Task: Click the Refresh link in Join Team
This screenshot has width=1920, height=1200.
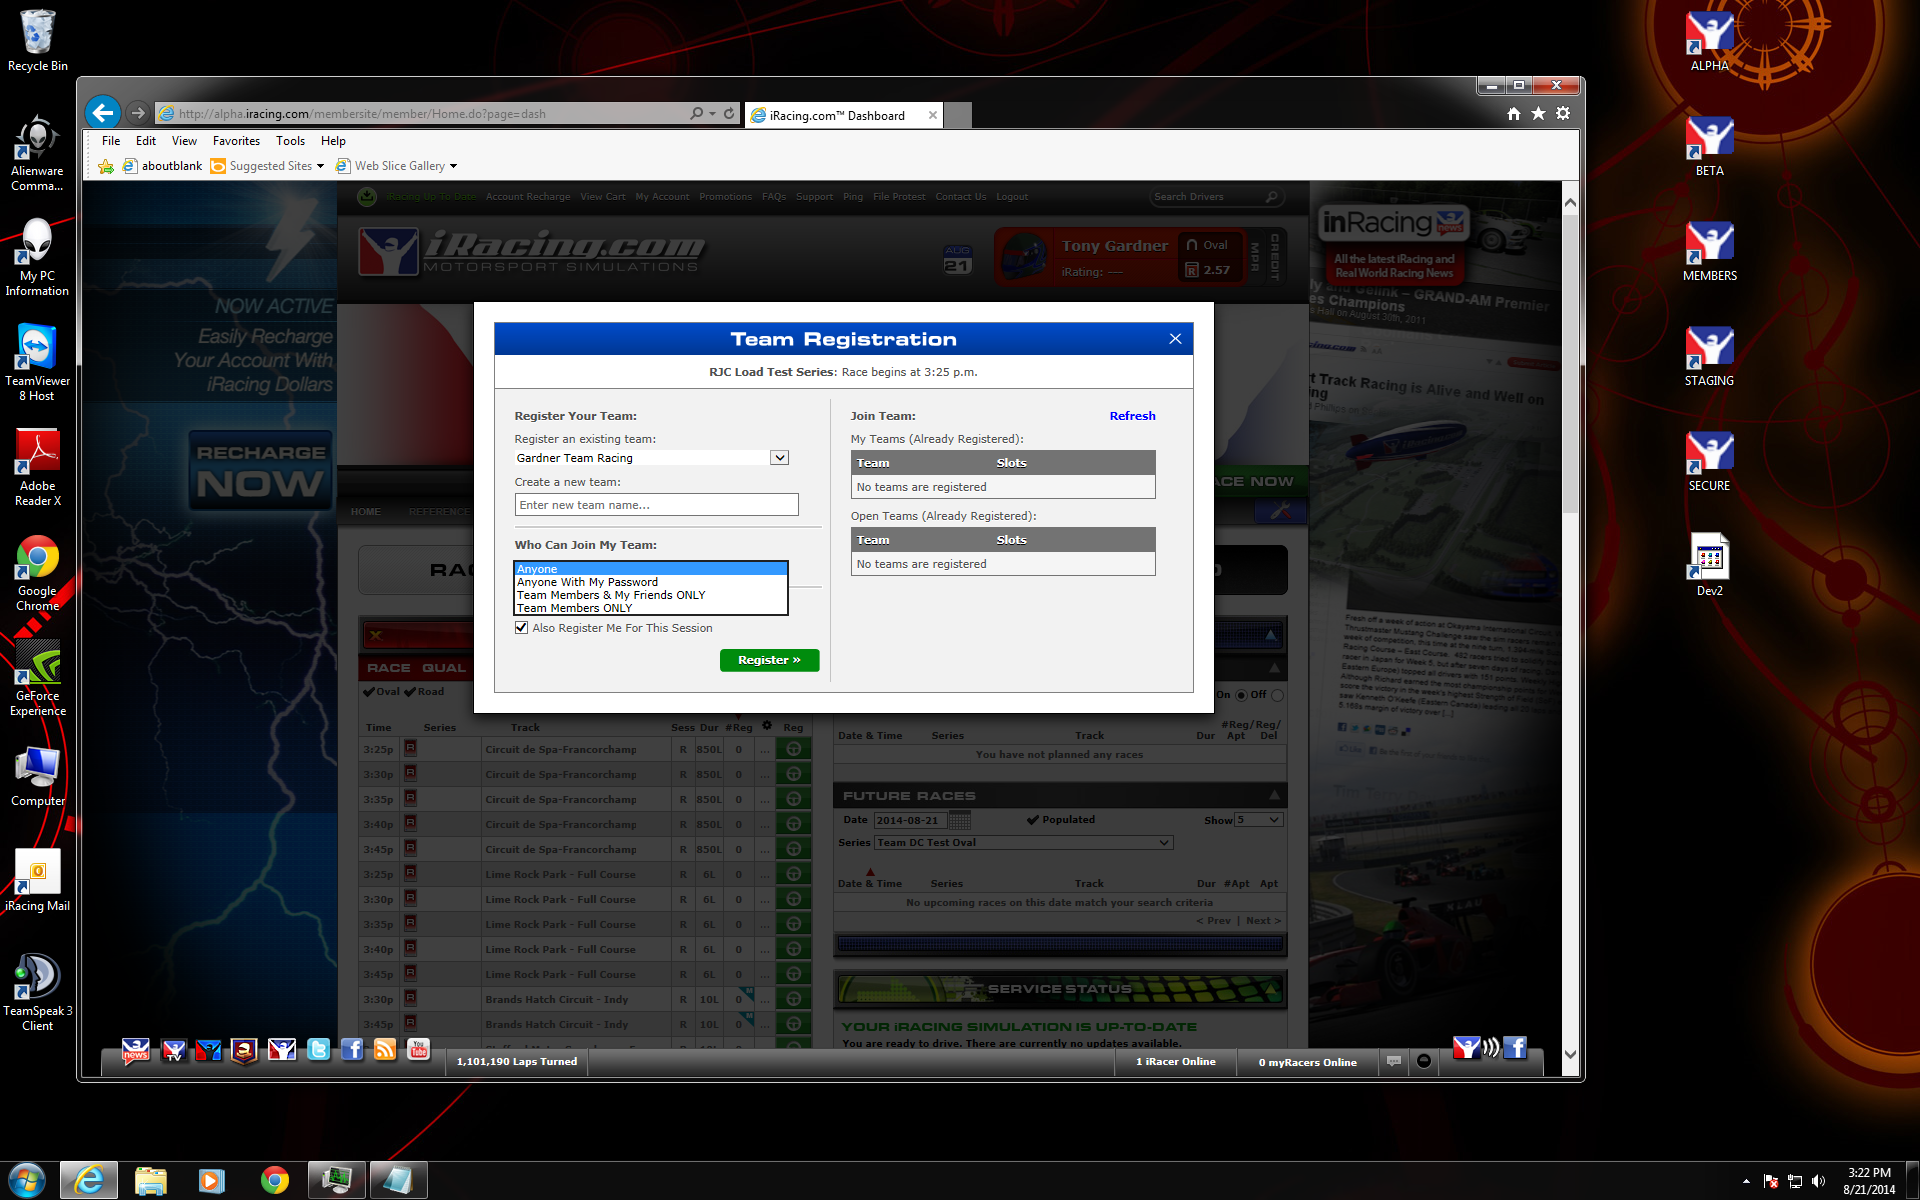Action: (x=1132, y=416)
